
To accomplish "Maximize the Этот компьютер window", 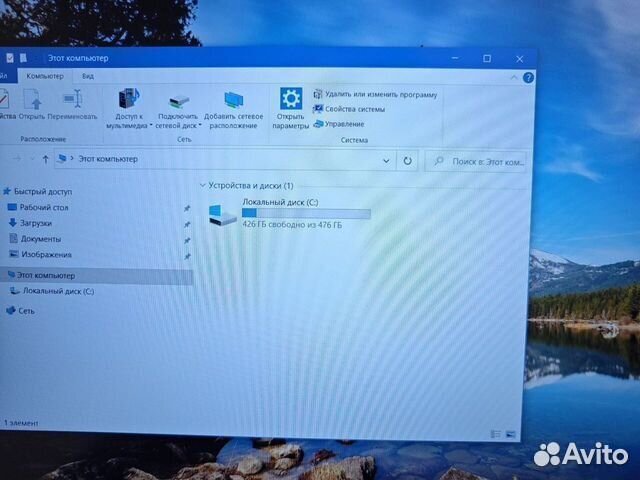I will [x=487, y=59].
